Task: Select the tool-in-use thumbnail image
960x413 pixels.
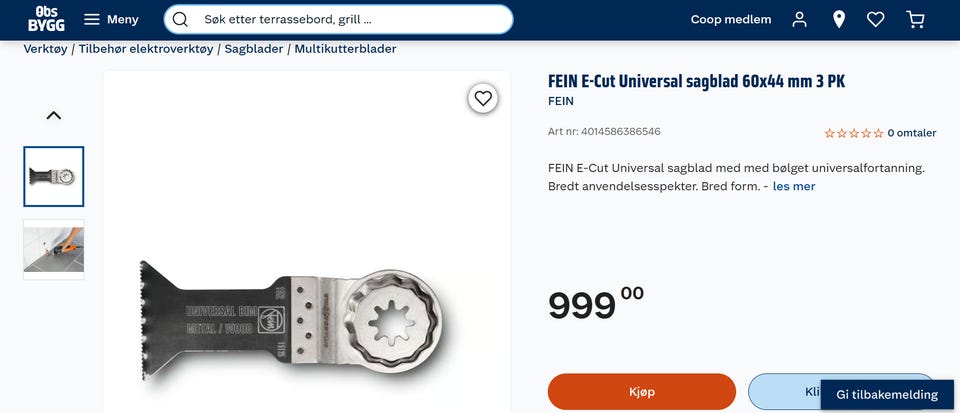Action: coord(54,250)
